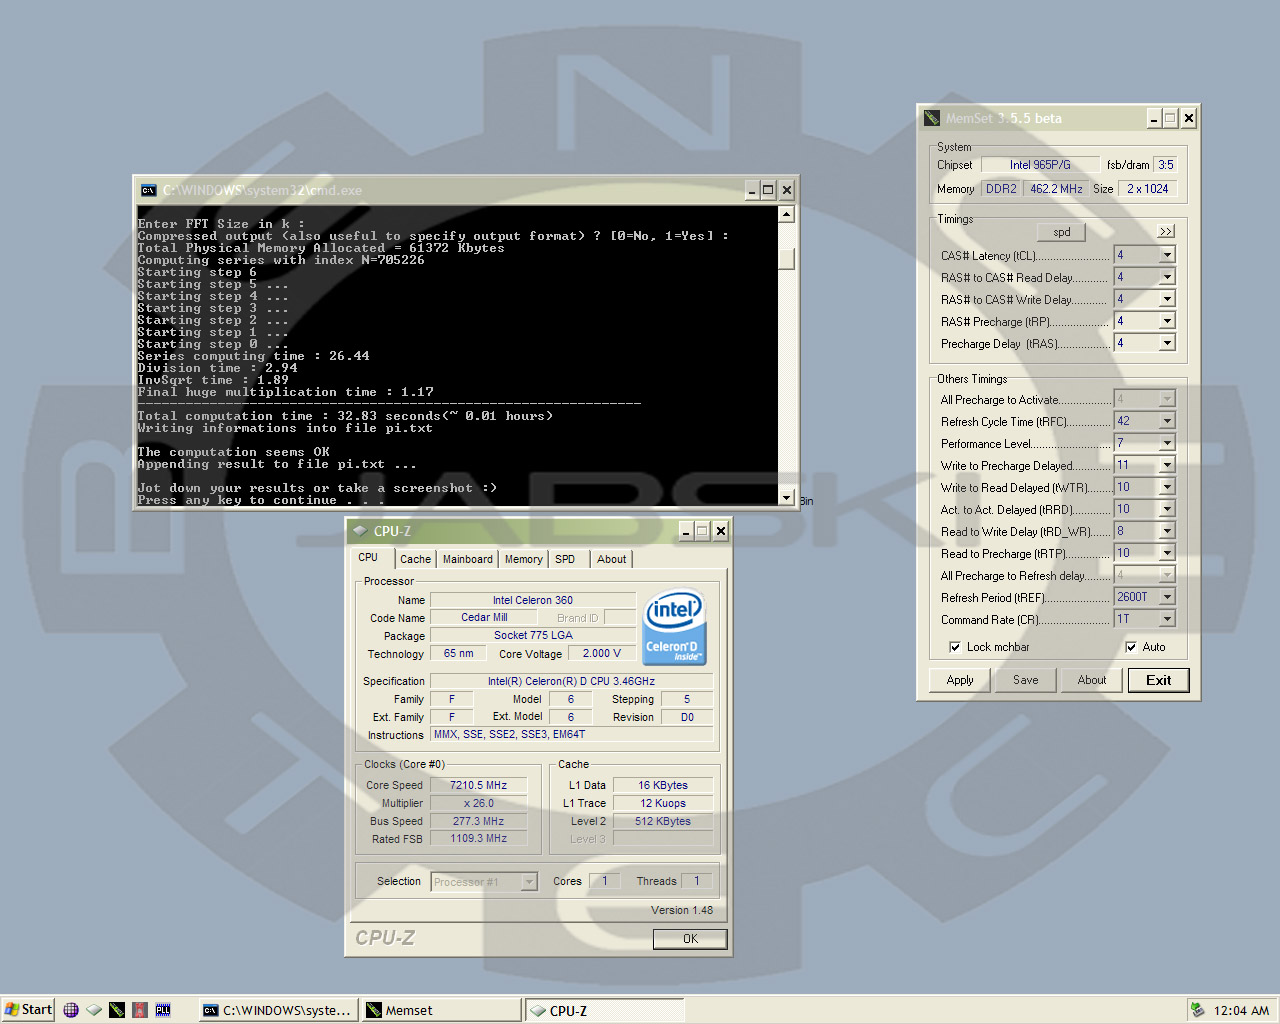Image resolution: width=1280 pixels, height=1024 pixels.
Task: Click the CPU-Z window title icon
Action: coord(360,531)
